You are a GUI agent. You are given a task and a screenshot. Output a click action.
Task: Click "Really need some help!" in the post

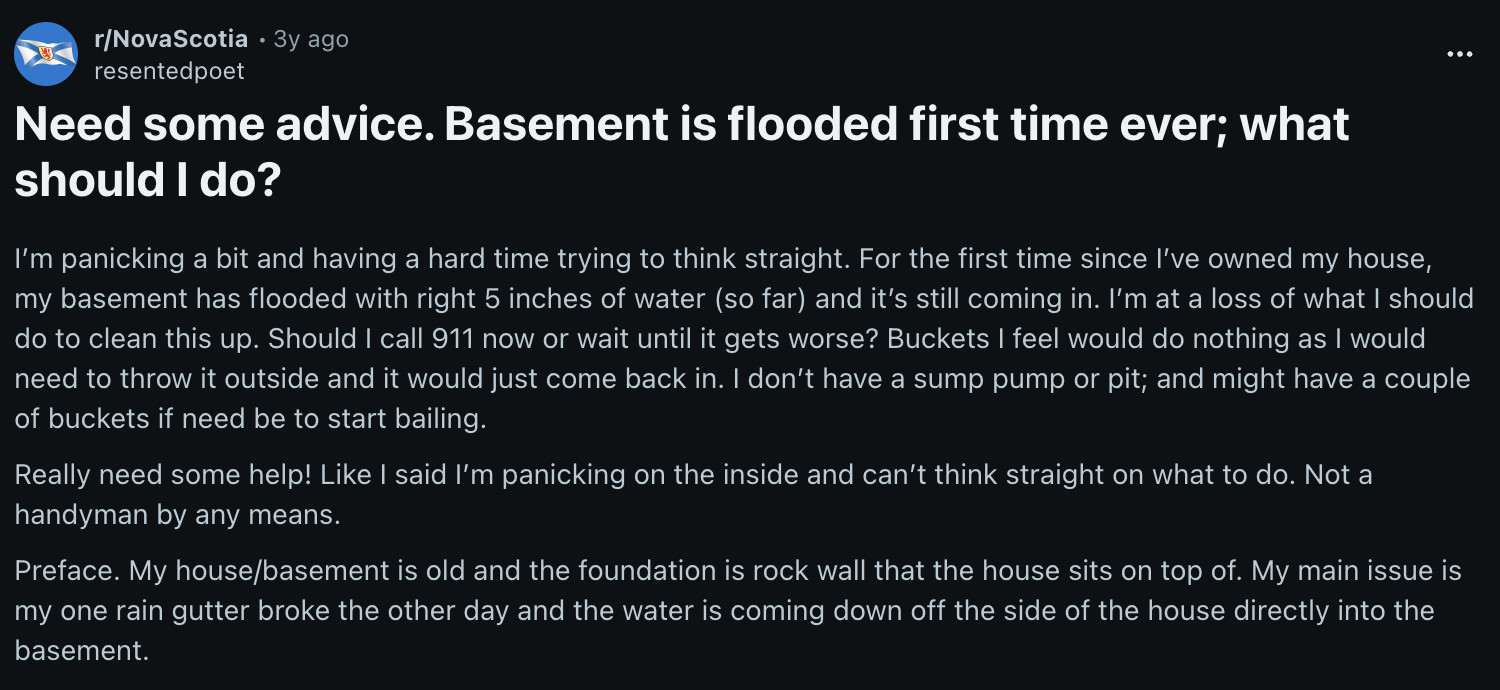click(162, 474)
